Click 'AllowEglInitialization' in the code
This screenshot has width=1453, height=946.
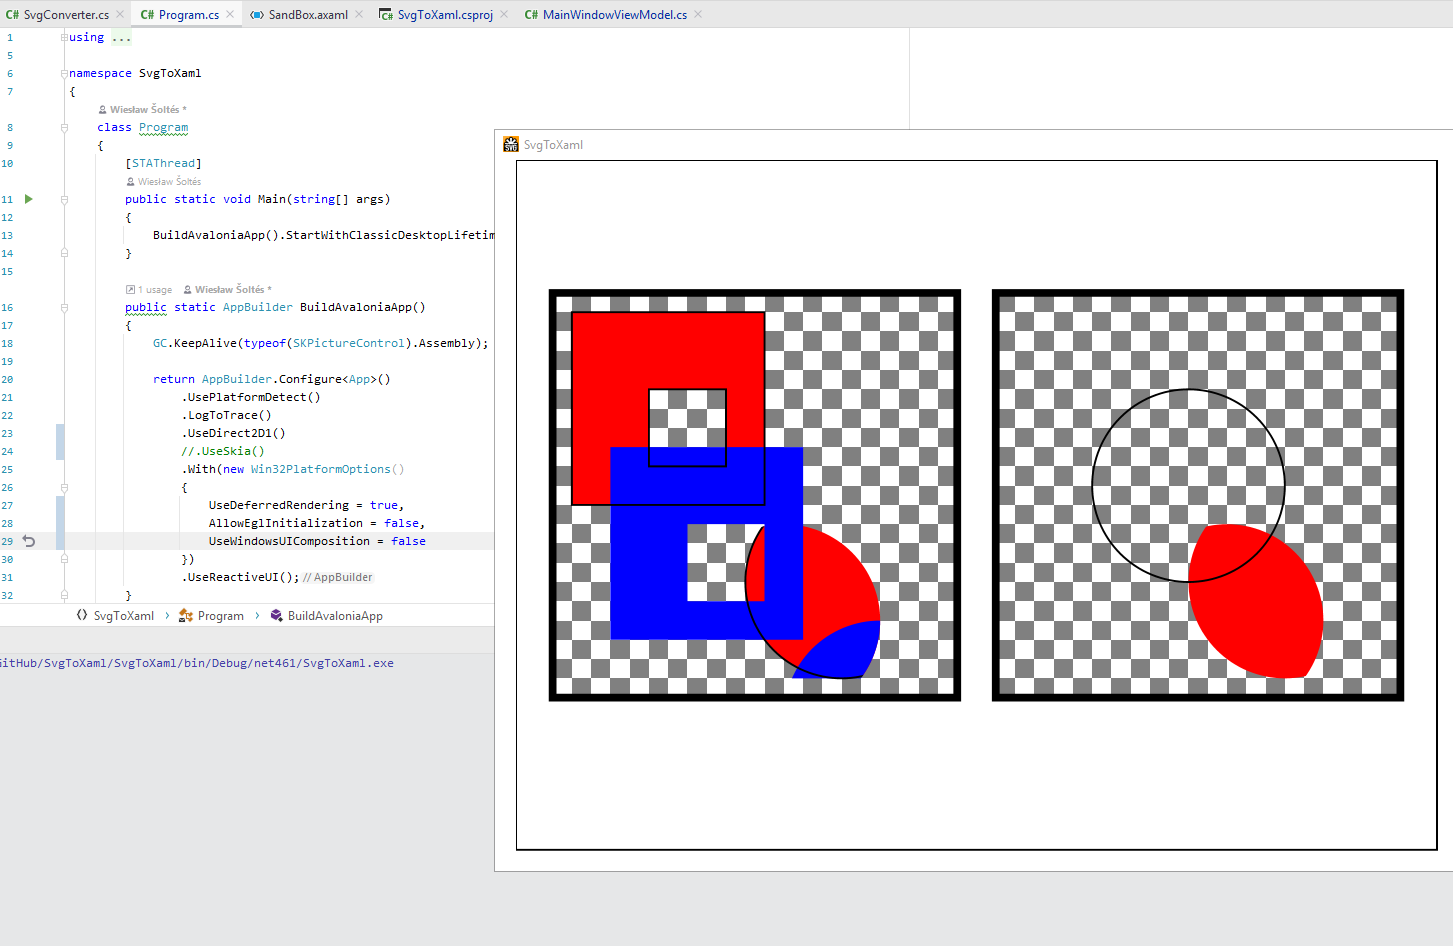(286, 523)
